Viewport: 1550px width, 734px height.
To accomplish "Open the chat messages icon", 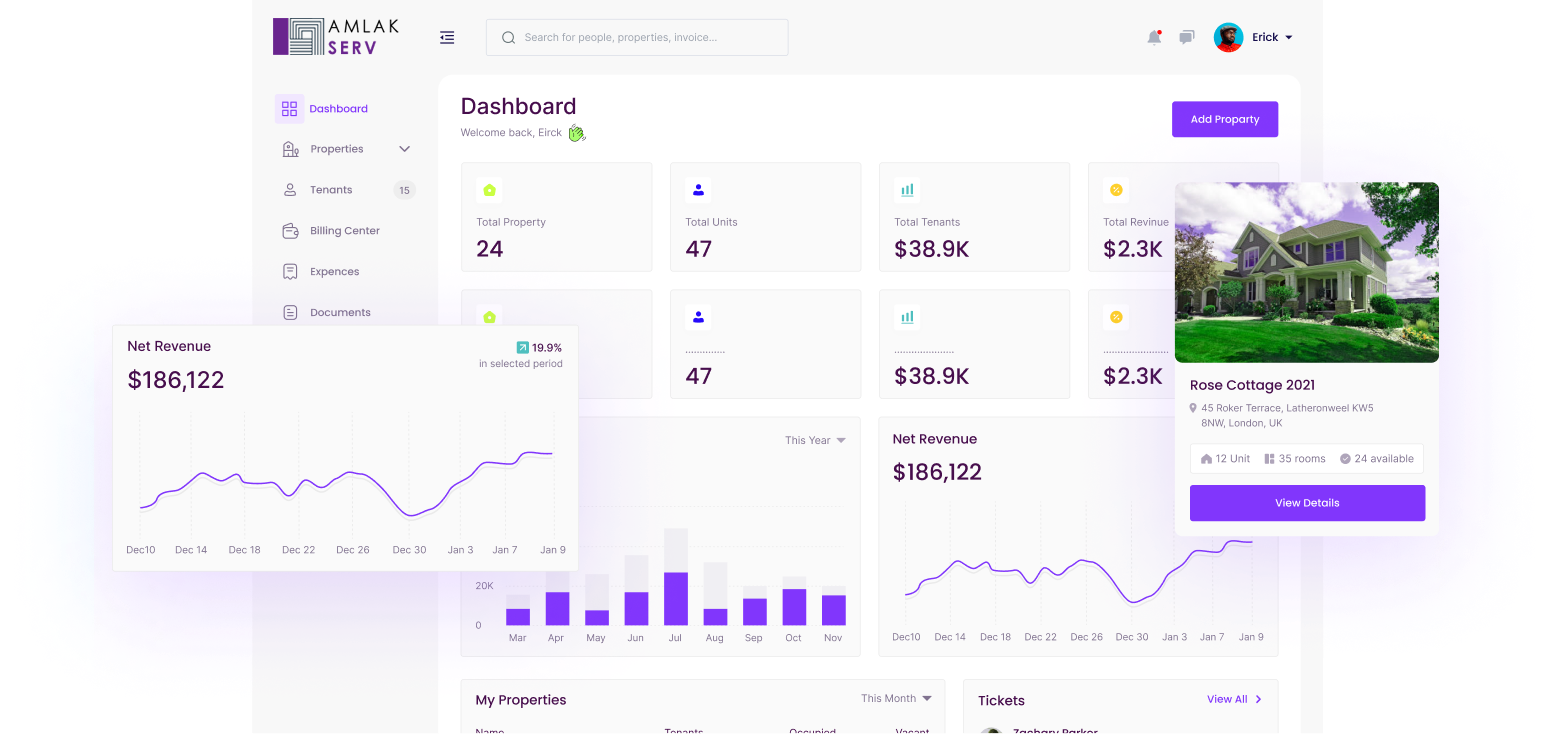I will coord(1187,37).
